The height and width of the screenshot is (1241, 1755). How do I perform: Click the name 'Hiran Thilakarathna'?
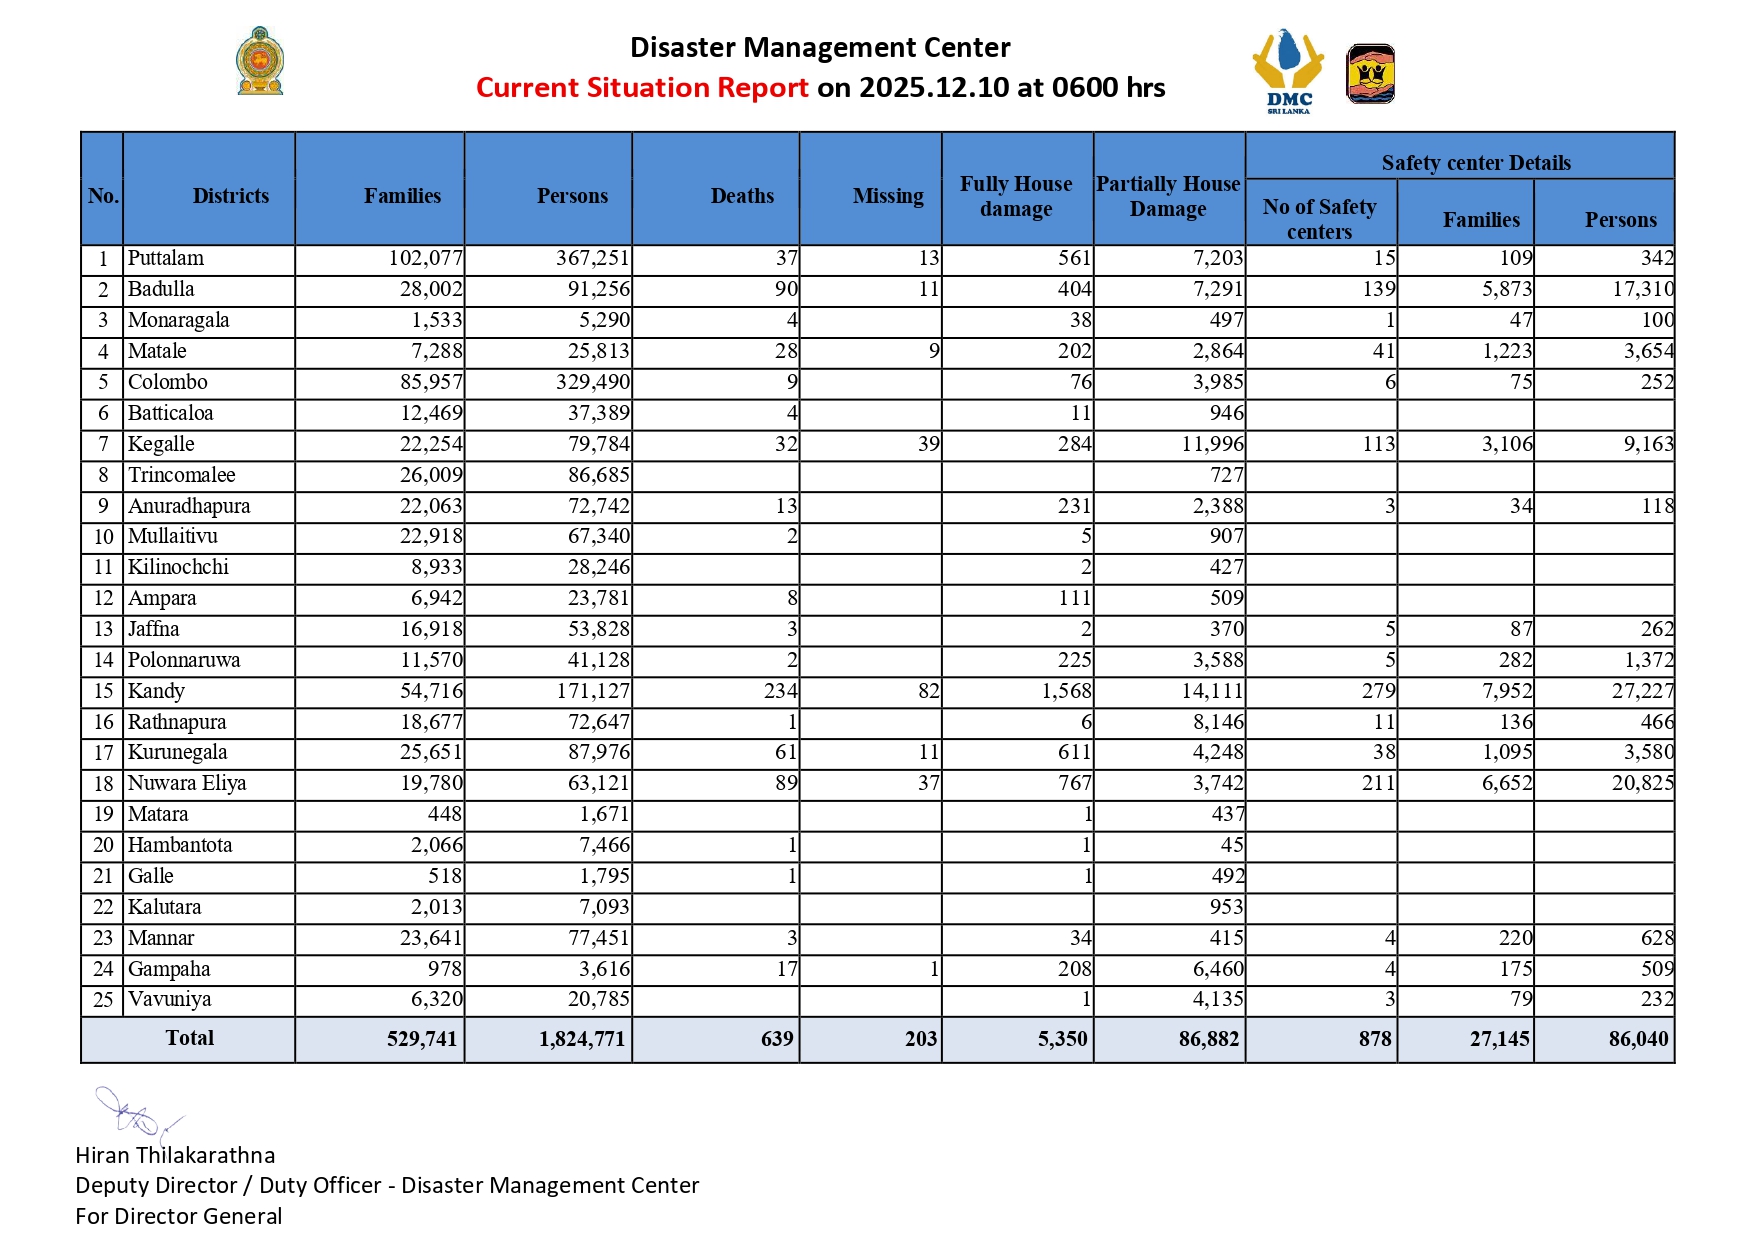click(175, 1155)
